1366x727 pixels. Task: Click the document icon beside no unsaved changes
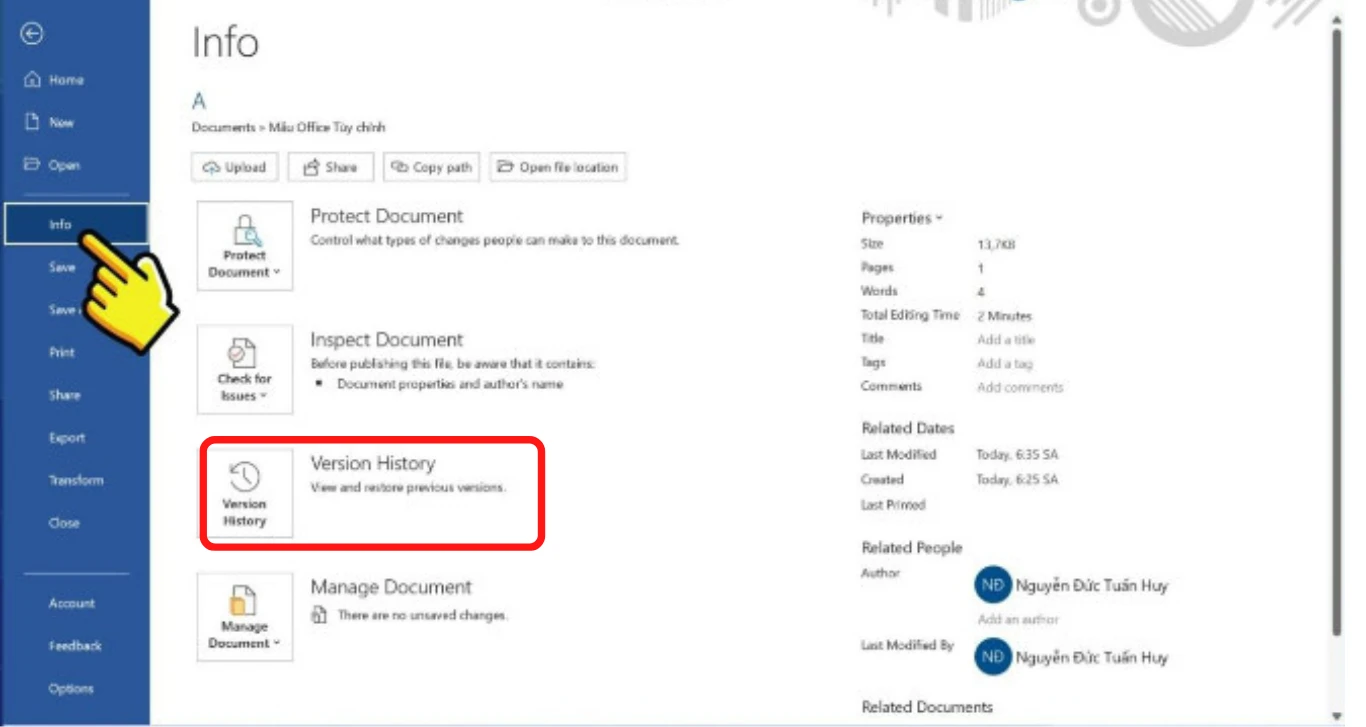coord(319,616)
